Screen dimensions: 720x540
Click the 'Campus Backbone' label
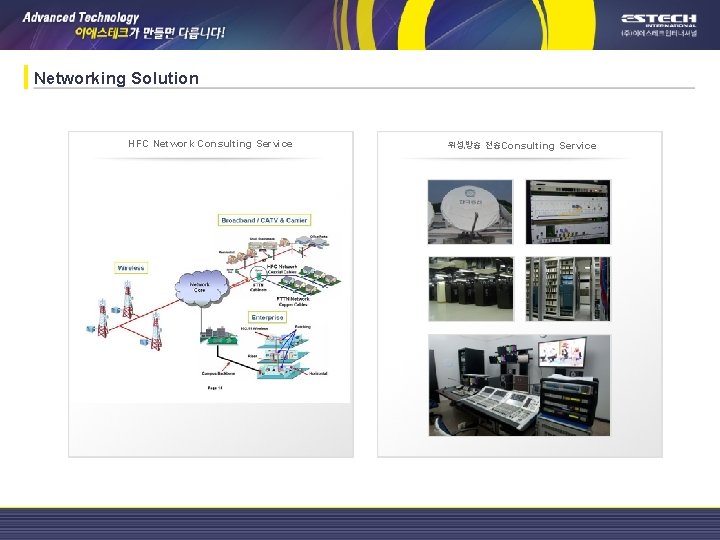point(218,373)
